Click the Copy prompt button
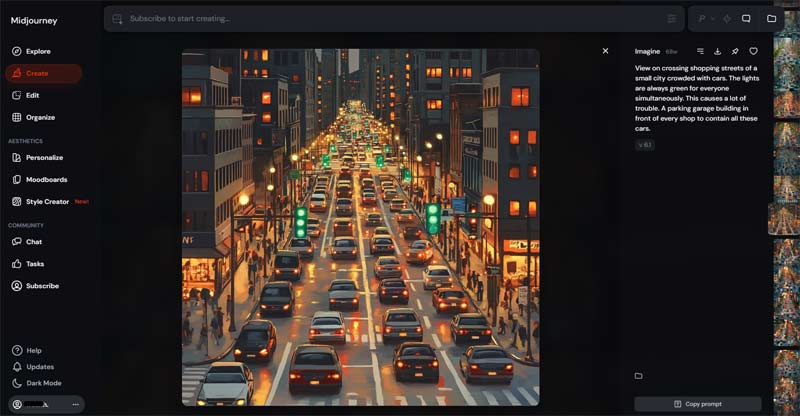Screen dimensions: 800x416 tap(698, 404)
